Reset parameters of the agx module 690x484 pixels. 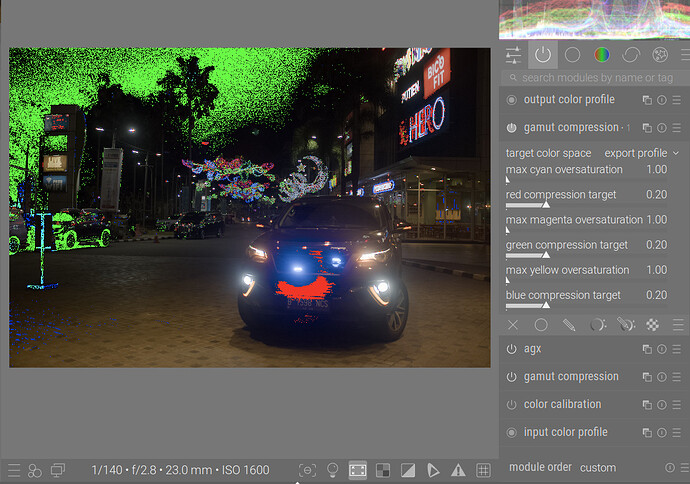662,350
